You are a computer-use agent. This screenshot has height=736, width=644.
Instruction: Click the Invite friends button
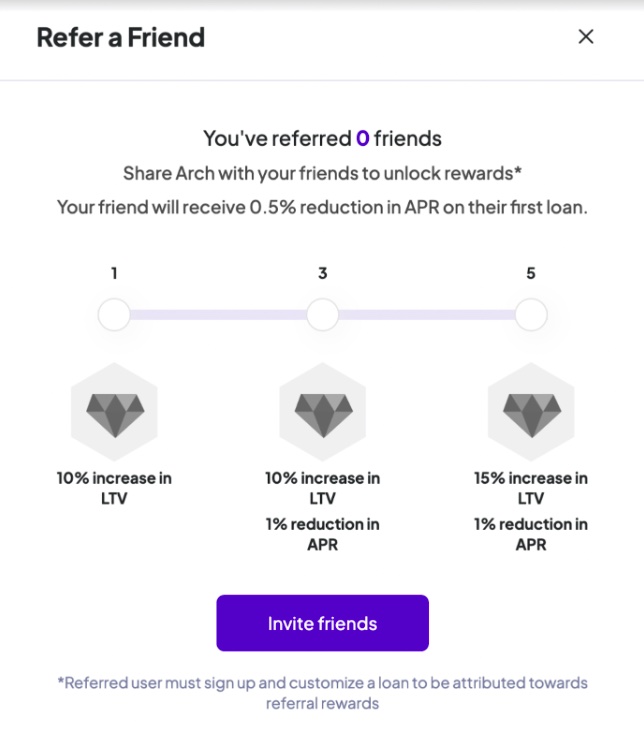[x=322, y=623]
